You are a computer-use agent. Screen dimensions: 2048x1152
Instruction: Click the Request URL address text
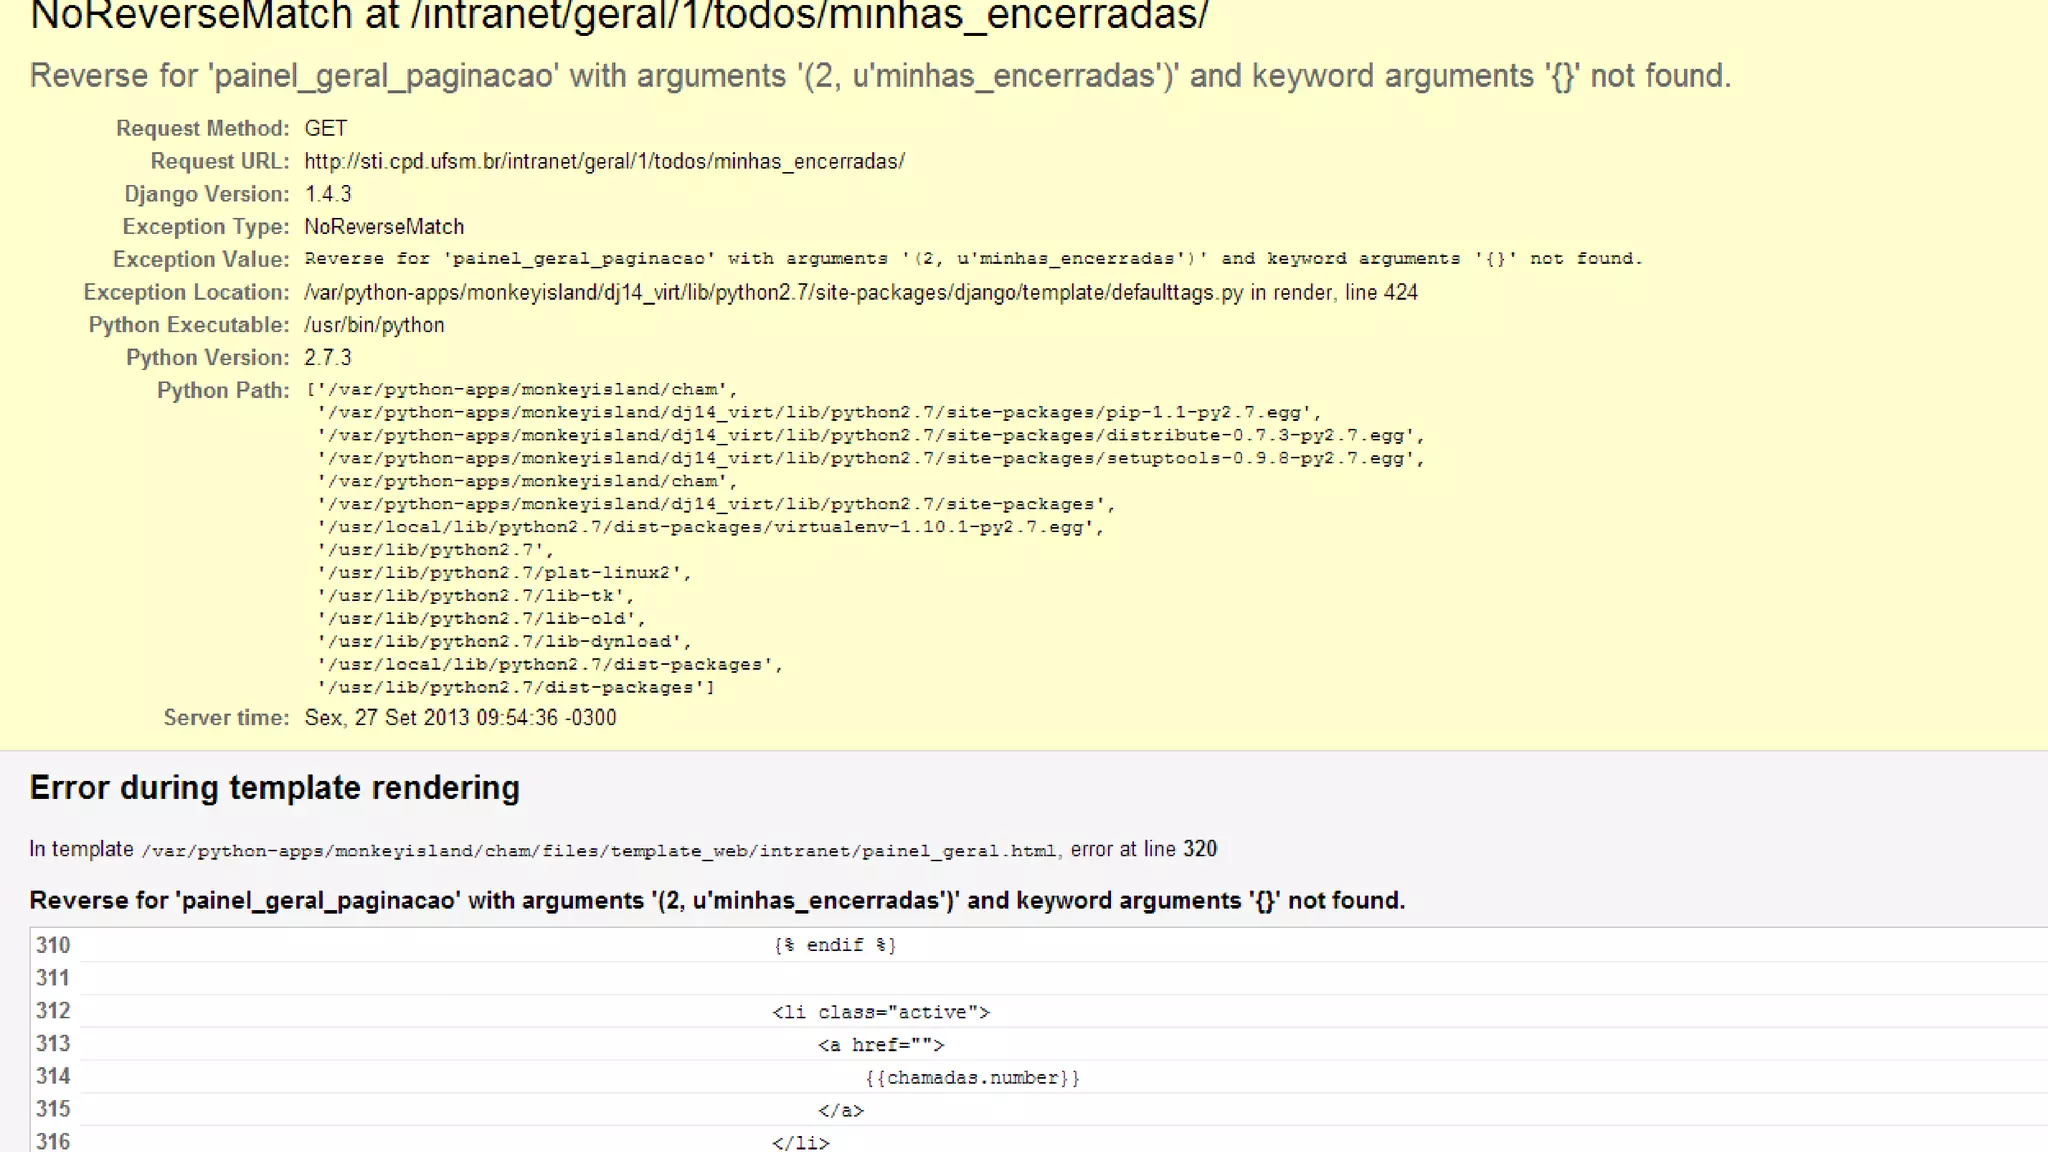(604, 161)
